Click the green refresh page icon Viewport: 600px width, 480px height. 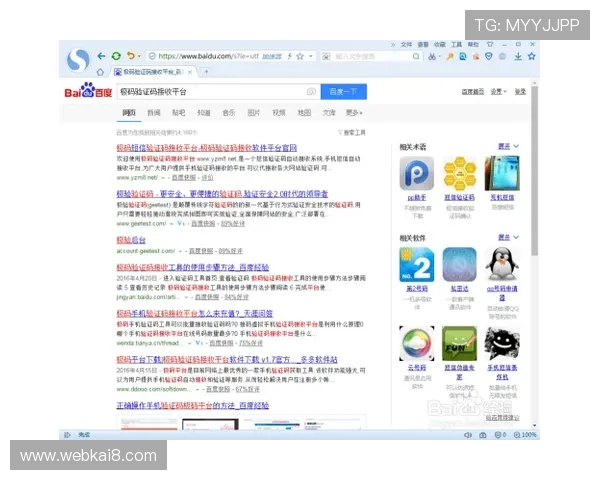116,56
